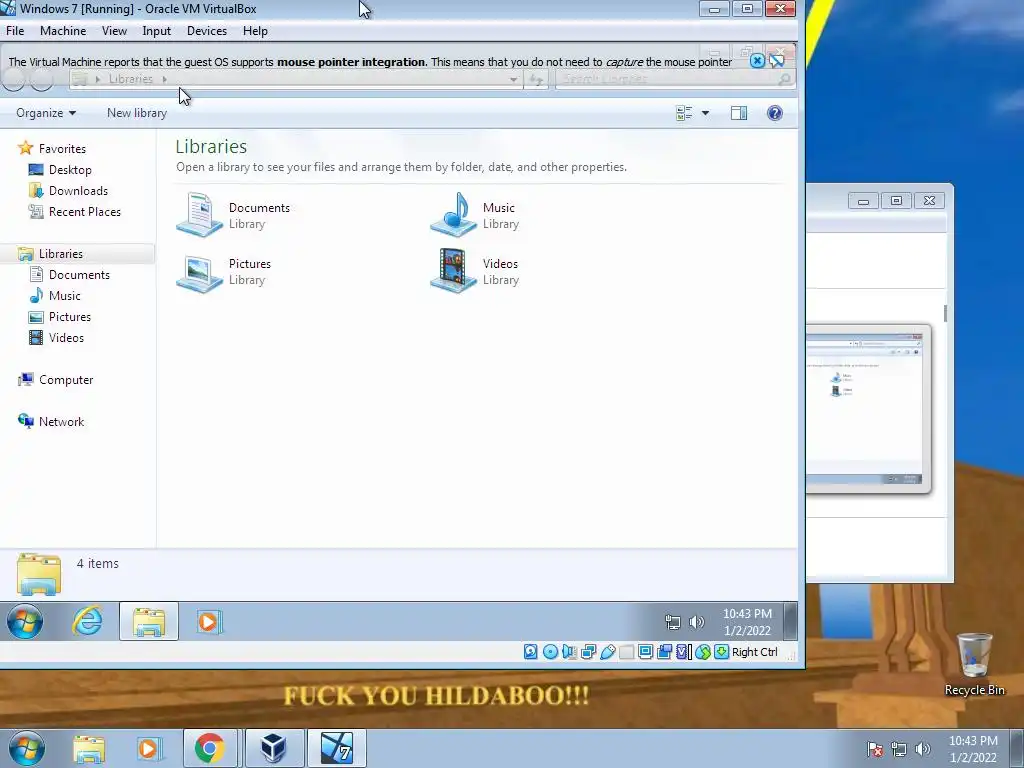Viewport: 1024px width, 768px height.
Task: Expand the Libraries breadcrumb arrow
Action: click(x=165, y=79)
